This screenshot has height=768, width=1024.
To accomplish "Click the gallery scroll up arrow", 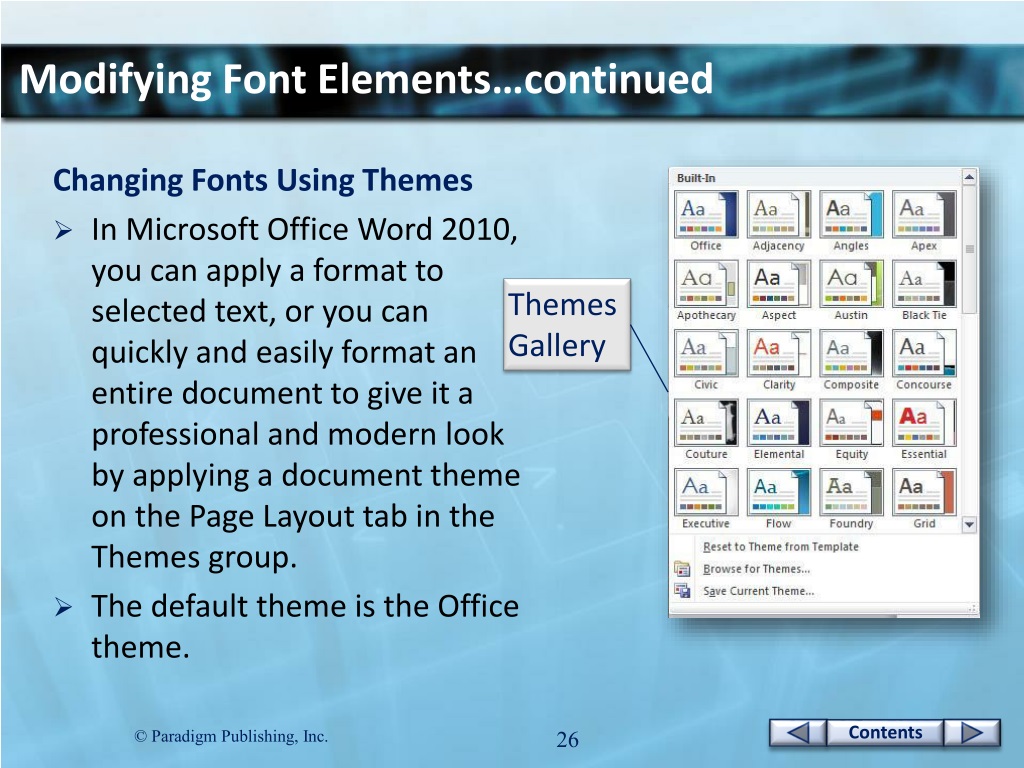I will tap(969, 177).
